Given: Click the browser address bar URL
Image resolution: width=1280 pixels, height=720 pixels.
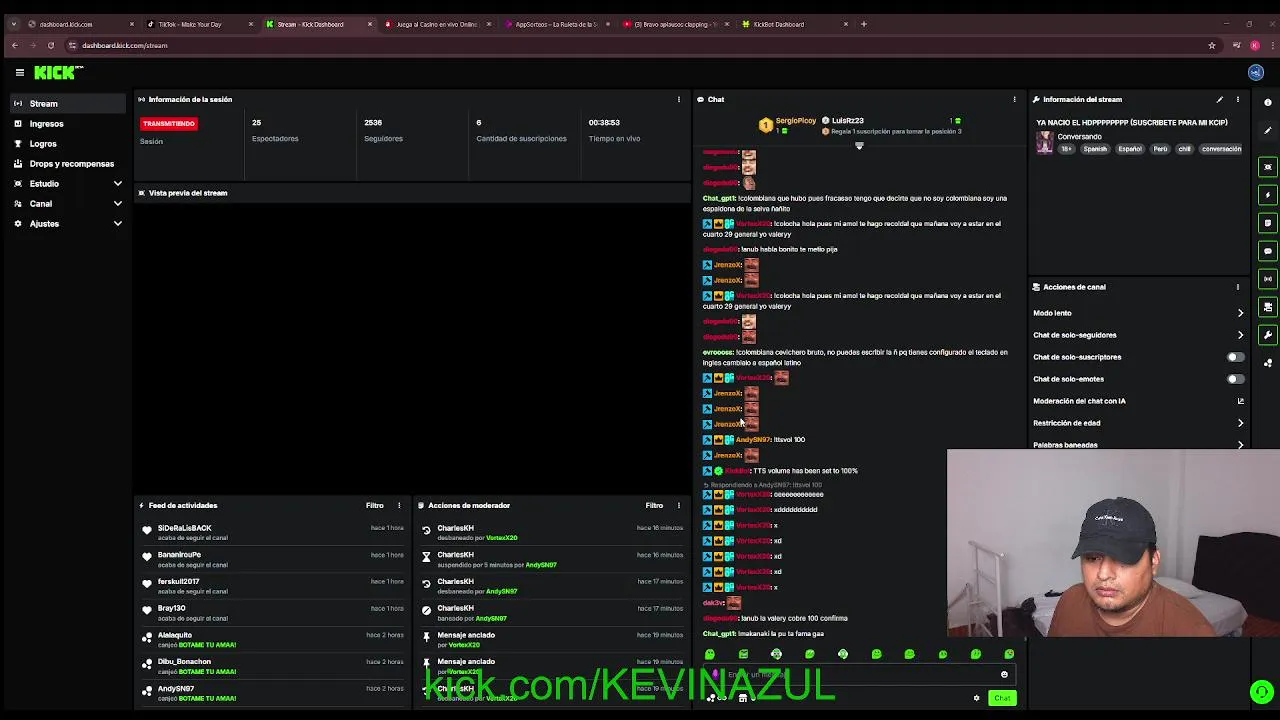Looking at the screenshot, I should click(125, 45).
